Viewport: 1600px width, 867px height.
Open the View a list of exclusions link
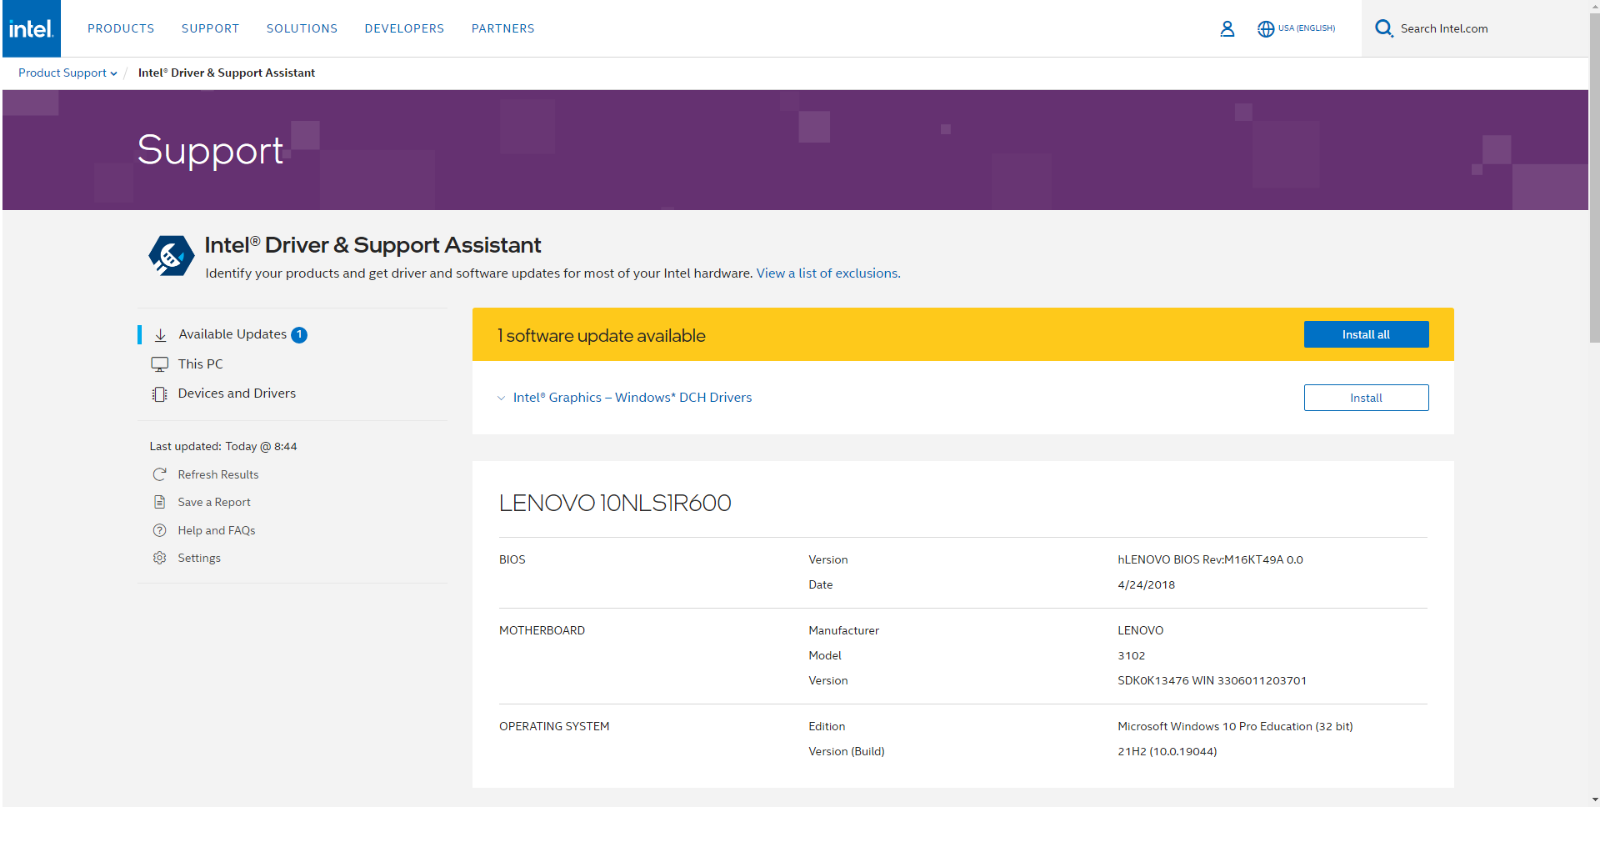(827, 273)
